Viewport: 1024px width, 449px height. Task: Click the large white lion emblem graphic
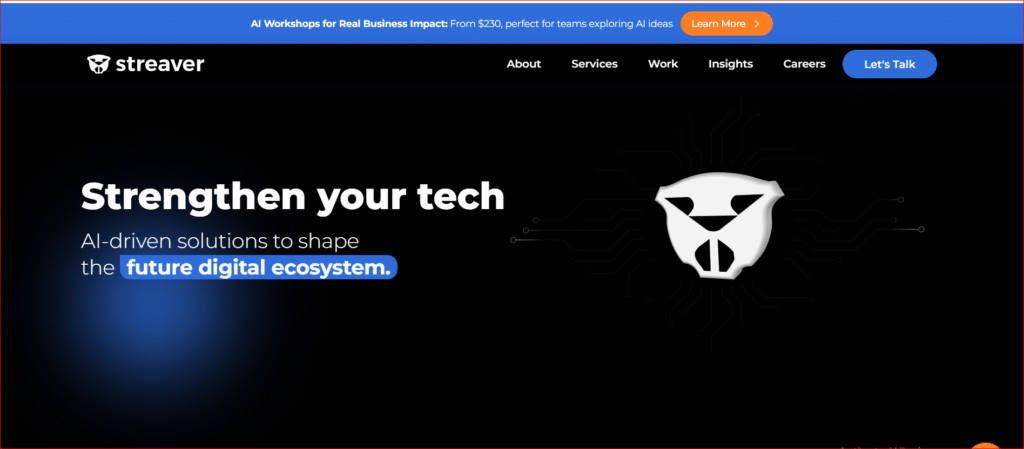pos(718,226)
